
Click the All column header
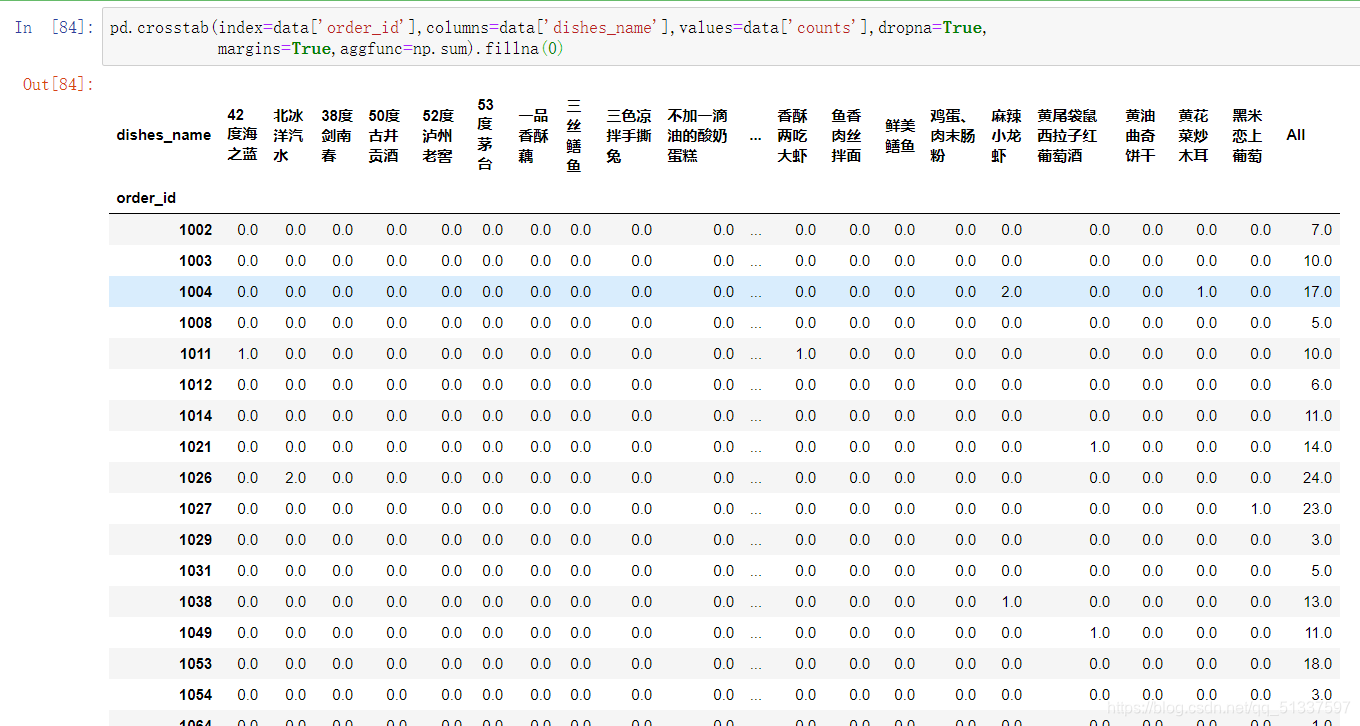click(1296, 135)
